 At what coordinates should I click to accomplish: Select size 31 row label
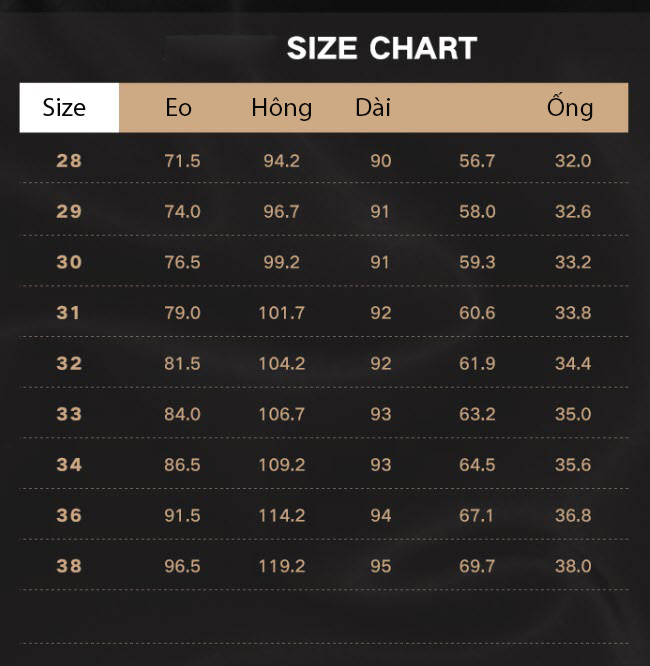pos(68,313)
